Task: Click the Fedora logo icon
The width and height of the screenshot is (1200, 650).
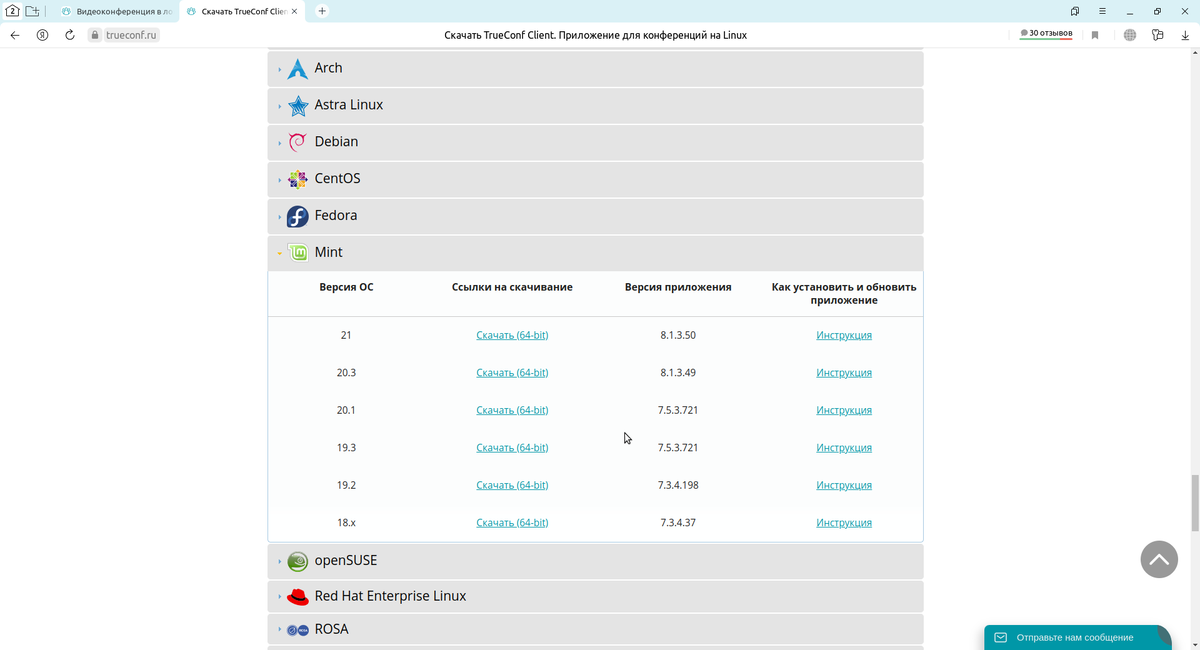Action: (297, 216)
